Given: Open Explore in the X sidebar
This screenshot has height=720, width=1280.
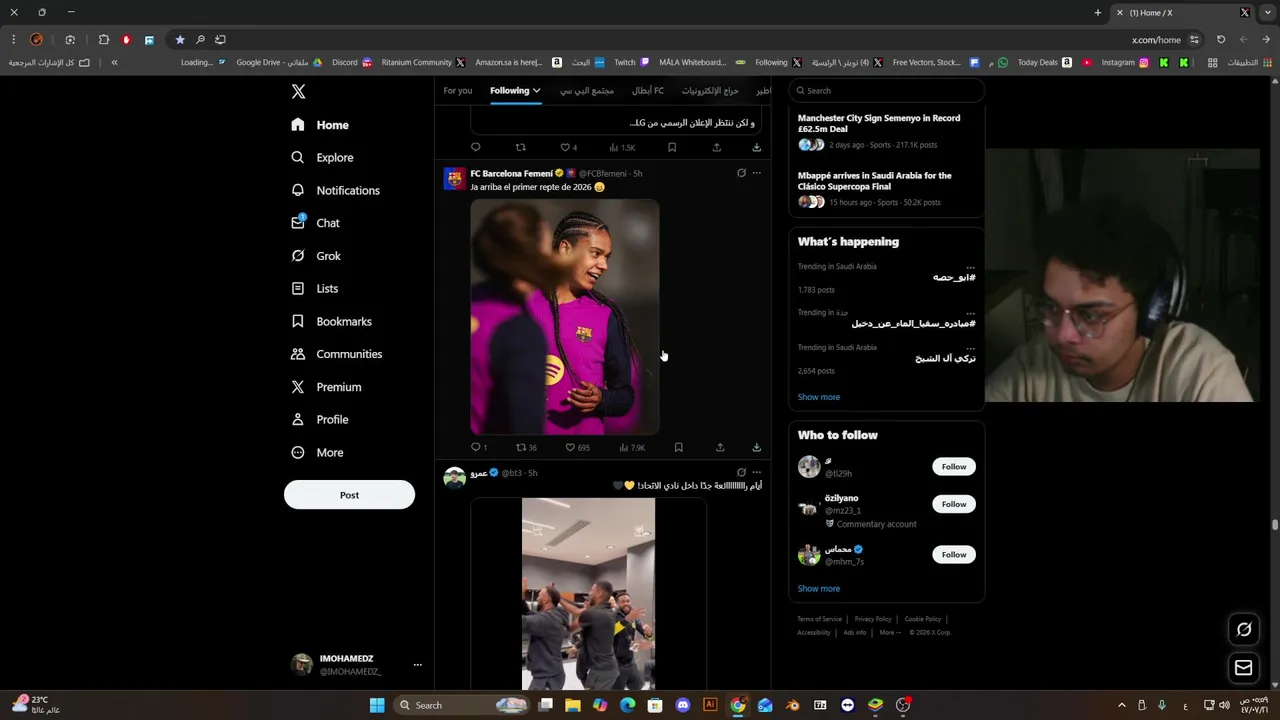Looking at the screenshot, I should point(322,157).
